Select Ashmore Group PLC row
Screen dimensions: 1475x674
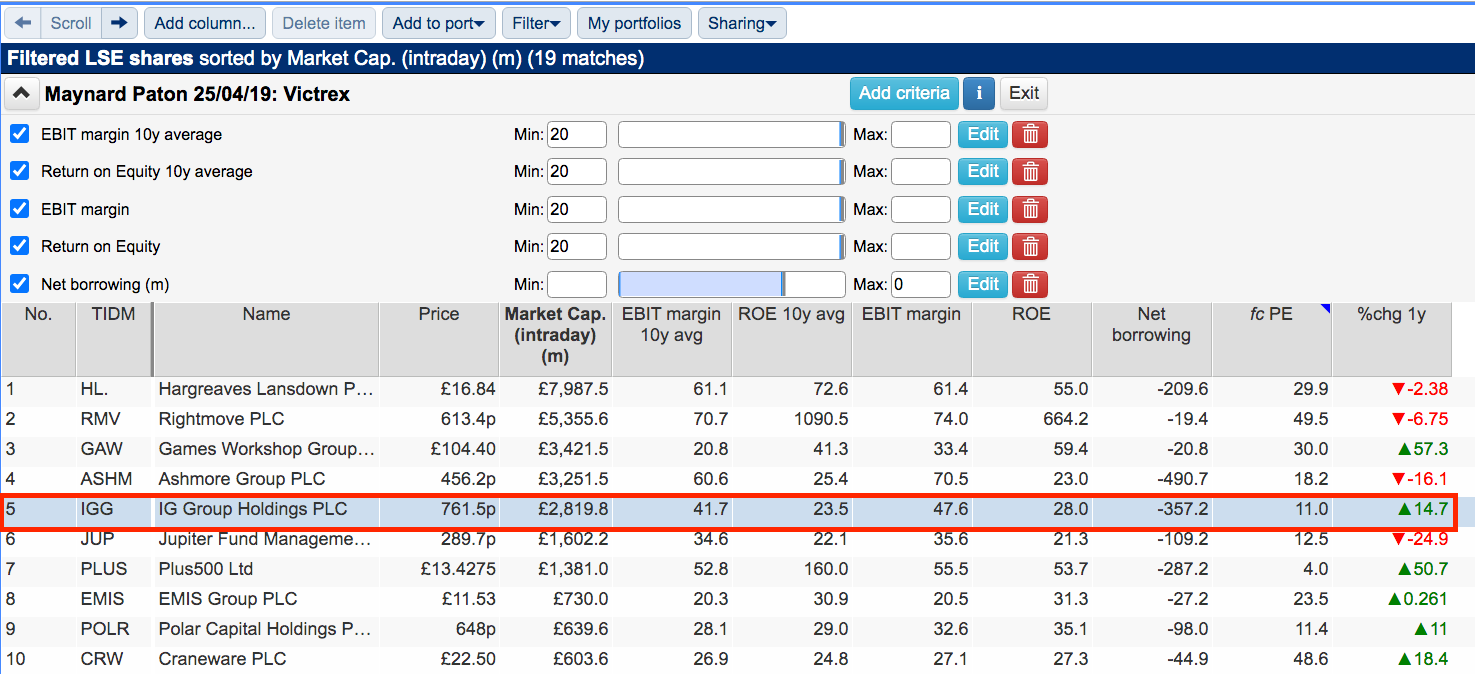pyautogui.click(x=727, y=479)
